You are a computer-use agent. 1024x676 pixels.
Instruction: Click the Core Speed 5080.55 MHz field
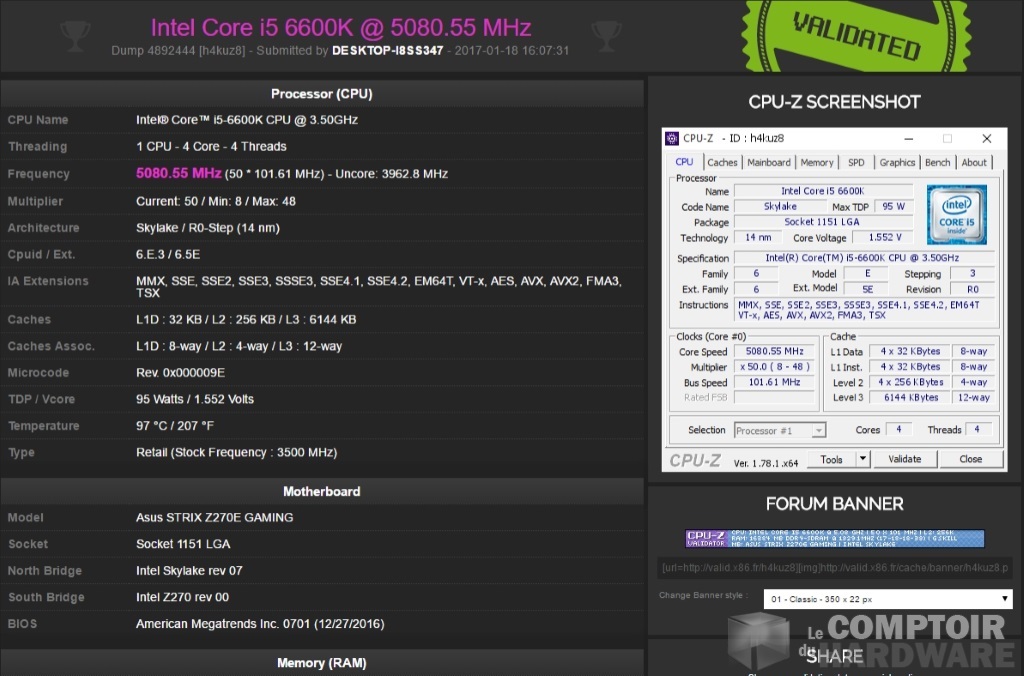click(x=775, y=351)
